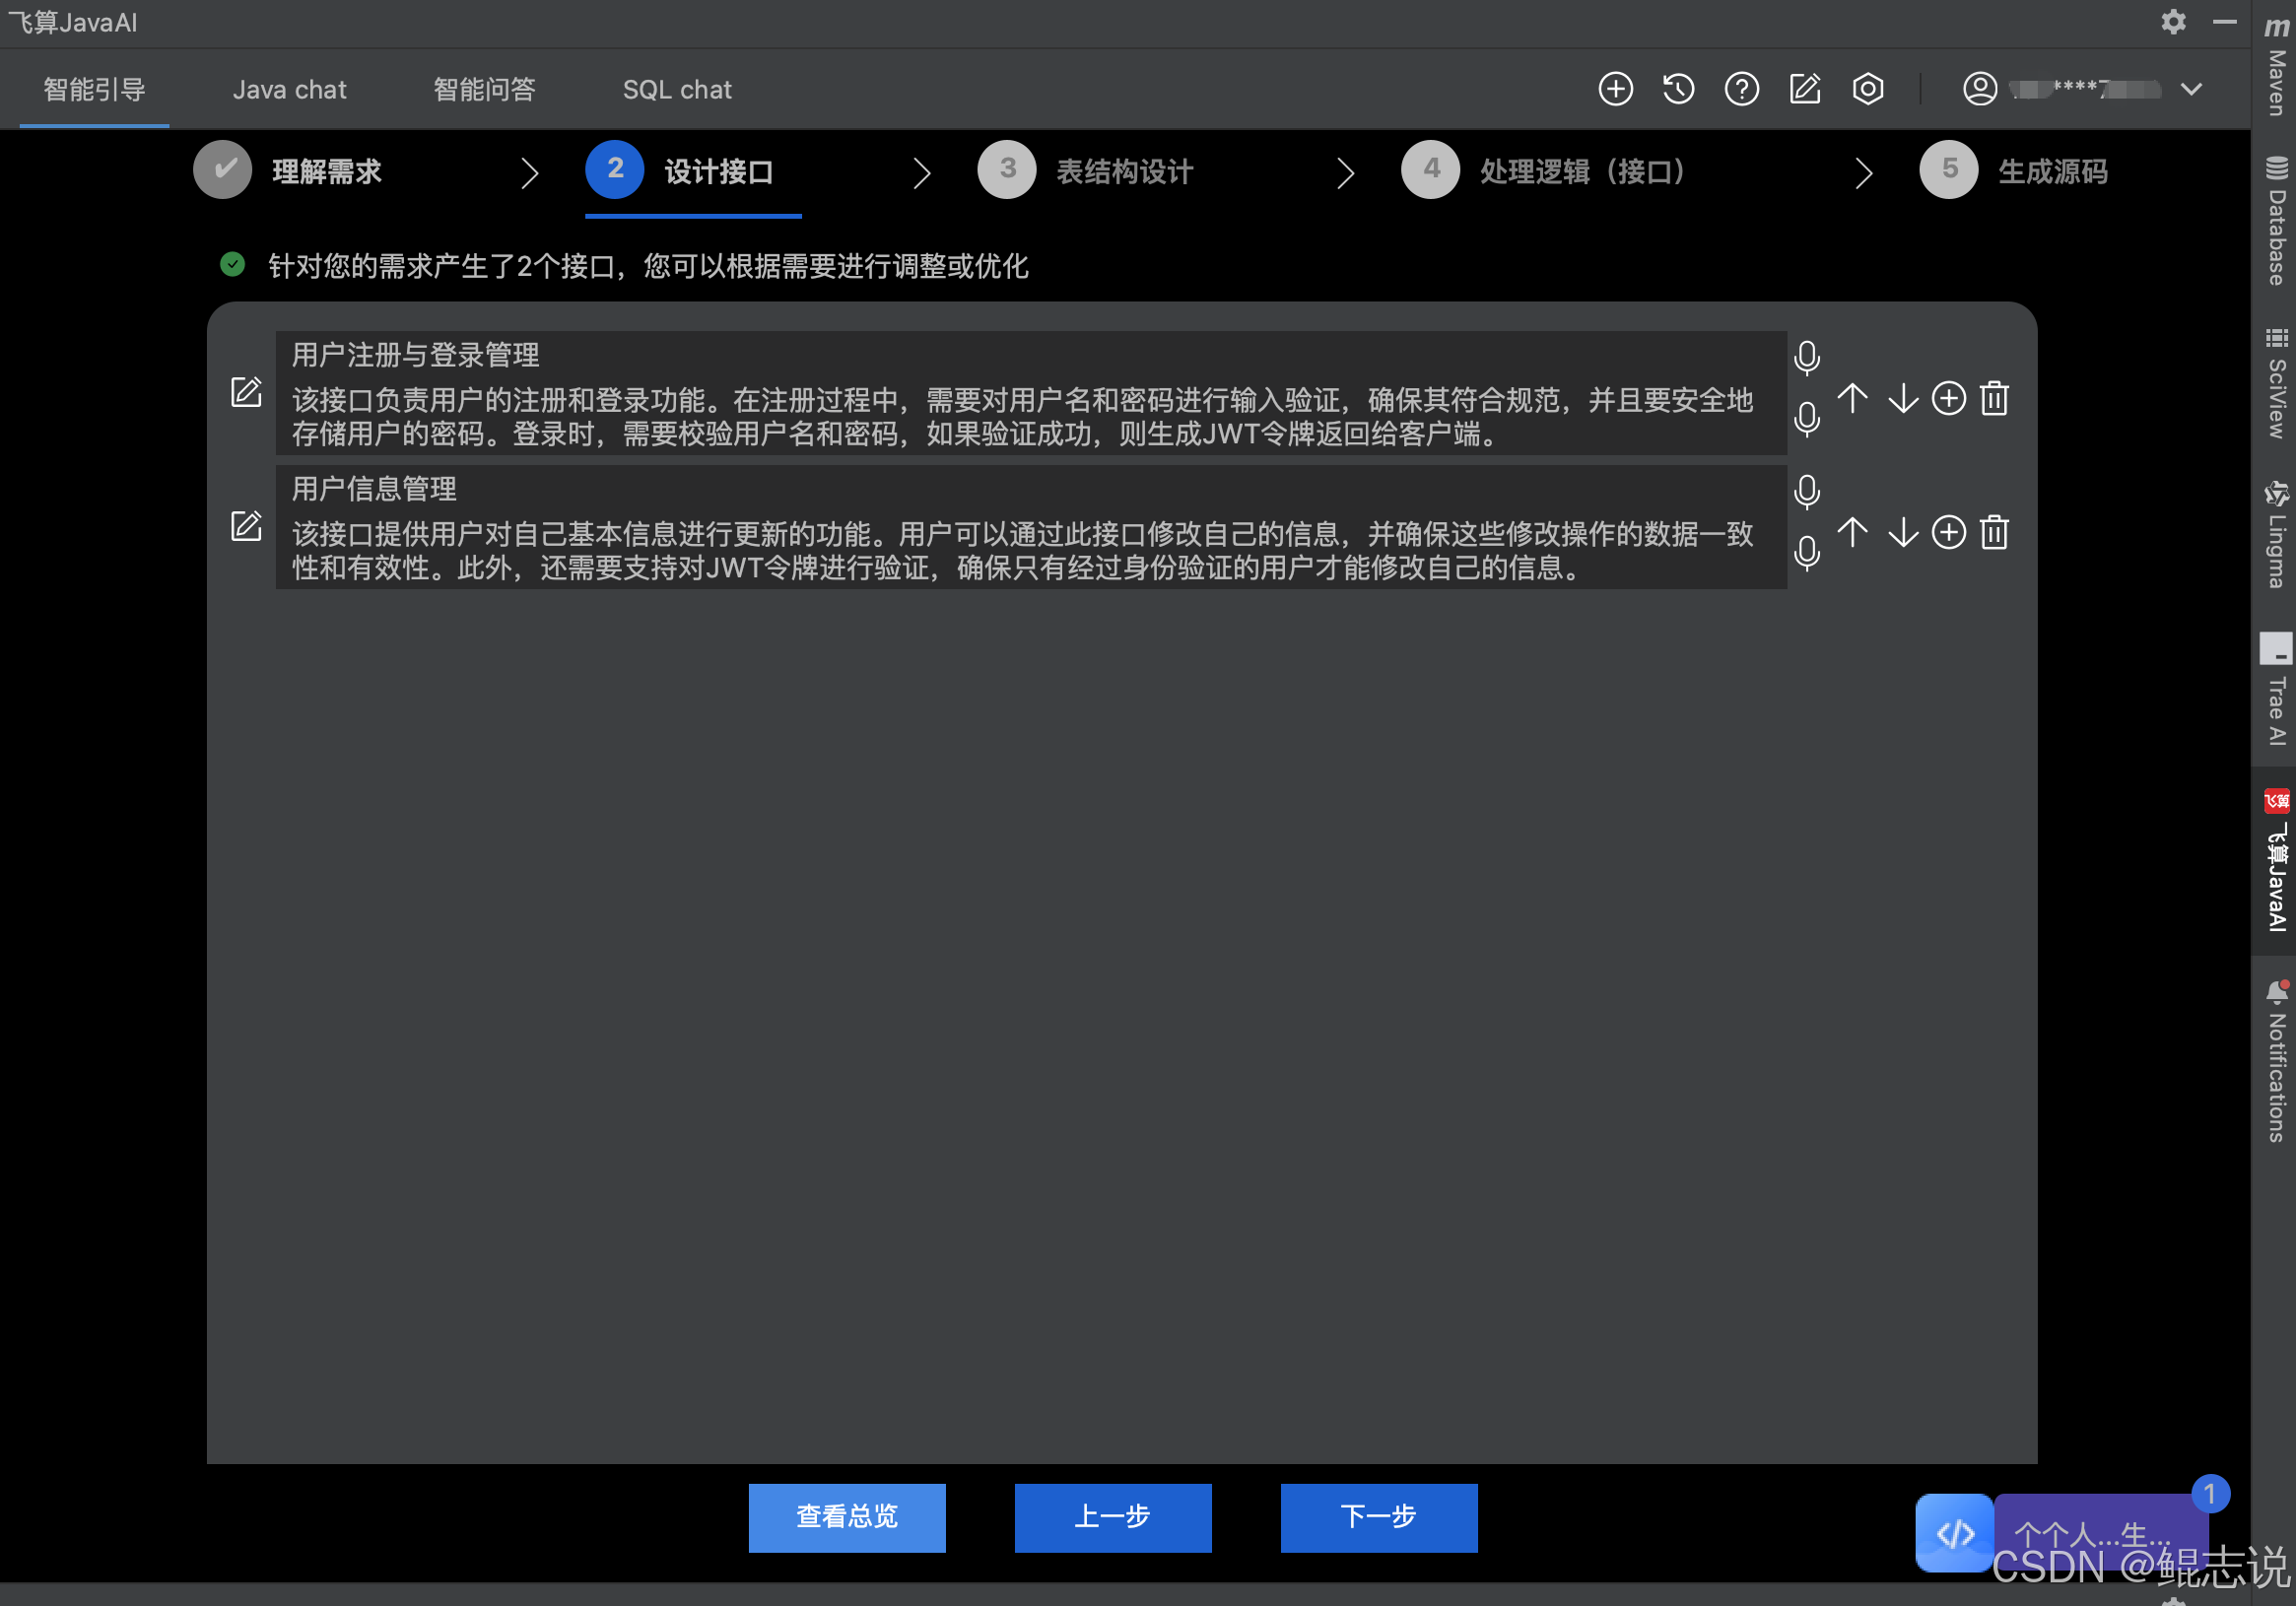Delete the 用户注册与登录管理 interface

coord(1994,398)
